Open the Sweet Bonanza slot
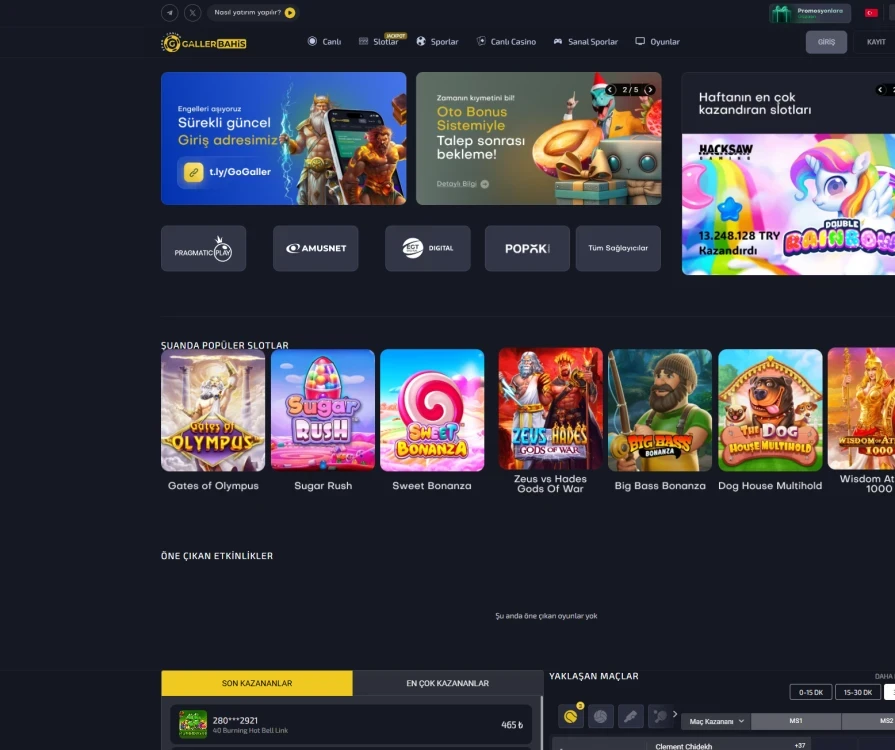This screenshot has width=895, height=750. (432, 410)
